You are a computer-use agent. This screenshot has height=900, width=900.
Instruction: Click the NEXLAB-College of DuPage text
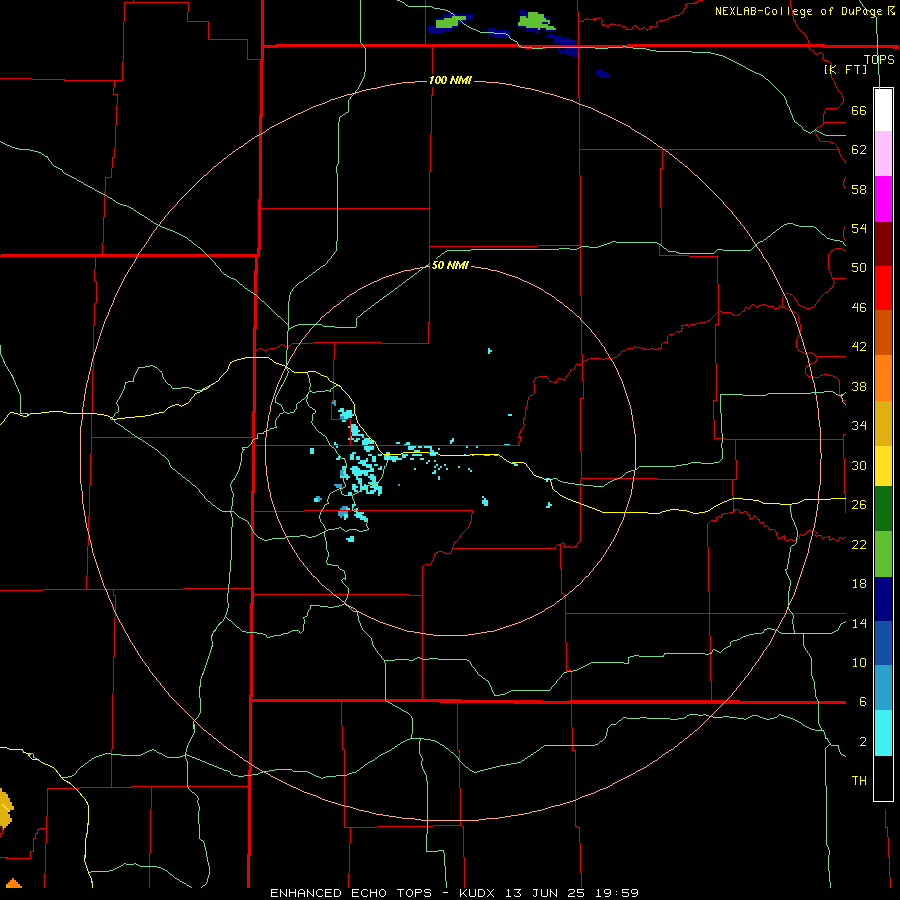click(800, 11)
